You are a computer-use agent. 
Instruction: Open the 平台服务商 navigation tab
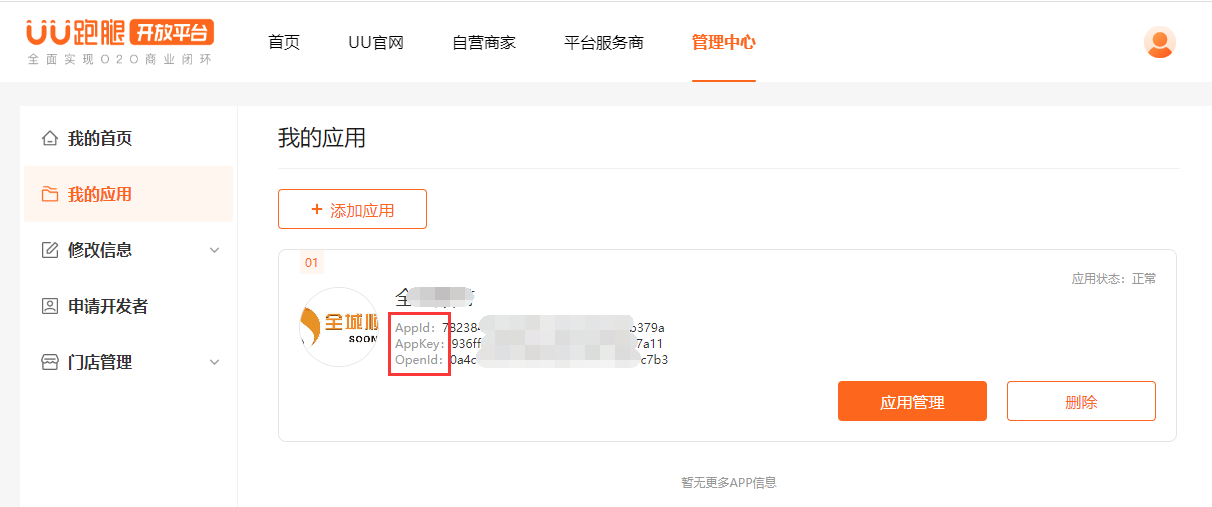(604, 42)
